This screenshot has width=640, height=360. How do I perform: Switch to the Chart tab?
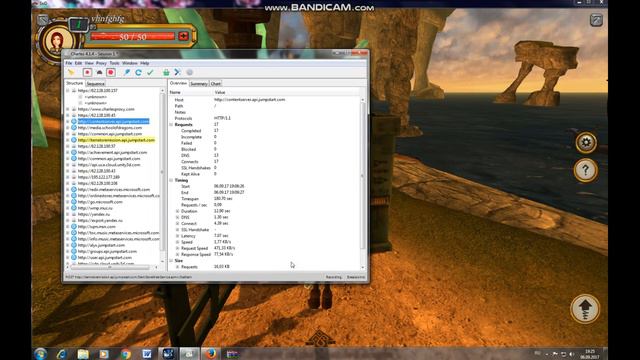(216, 84)
